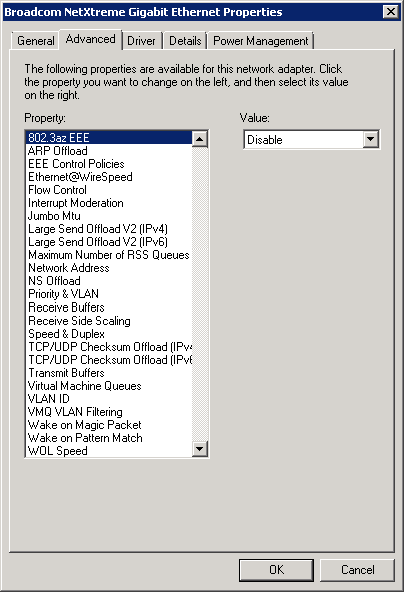The image size is (404, 592).
Task: Select ARP Offload property
Action: (x=109, y=151)
